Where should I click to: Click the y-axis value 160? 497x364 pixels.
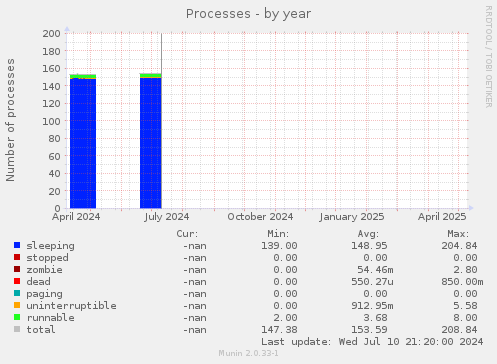pyautogui.click(x=51, y=69)
